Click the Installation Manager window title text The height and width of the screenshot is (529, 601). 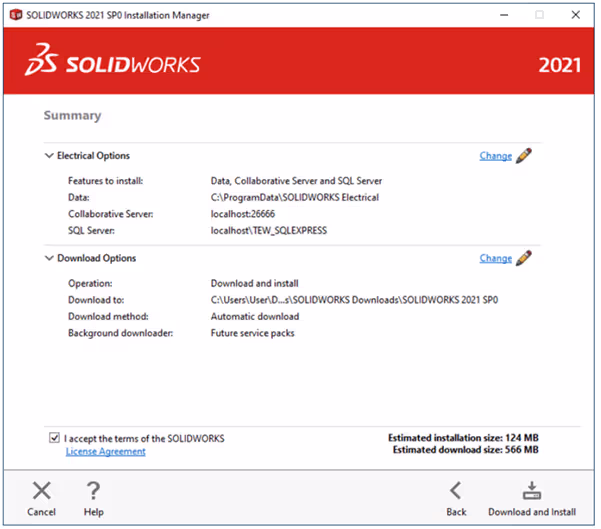click(118, 15)
